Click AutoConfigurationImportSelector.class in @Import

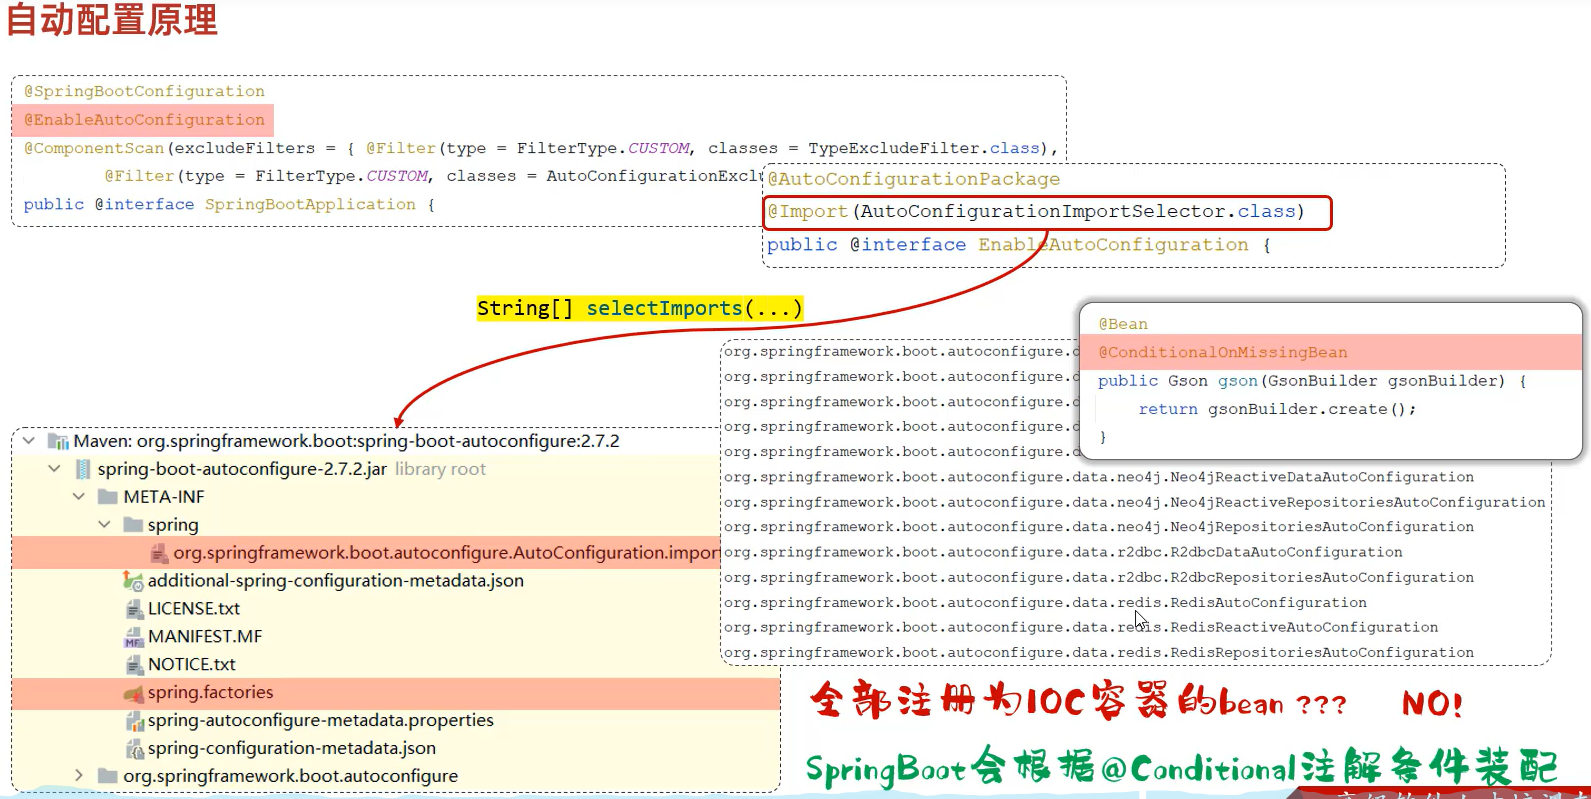click(1078, 211)
